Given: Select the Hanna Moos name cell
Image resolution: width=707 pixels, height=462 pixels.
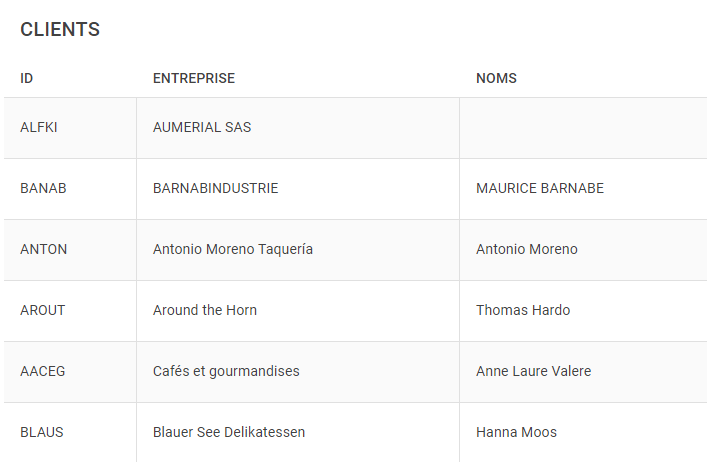Looking at the screenshot, I should pyautogui.click(x=516, y=433).
